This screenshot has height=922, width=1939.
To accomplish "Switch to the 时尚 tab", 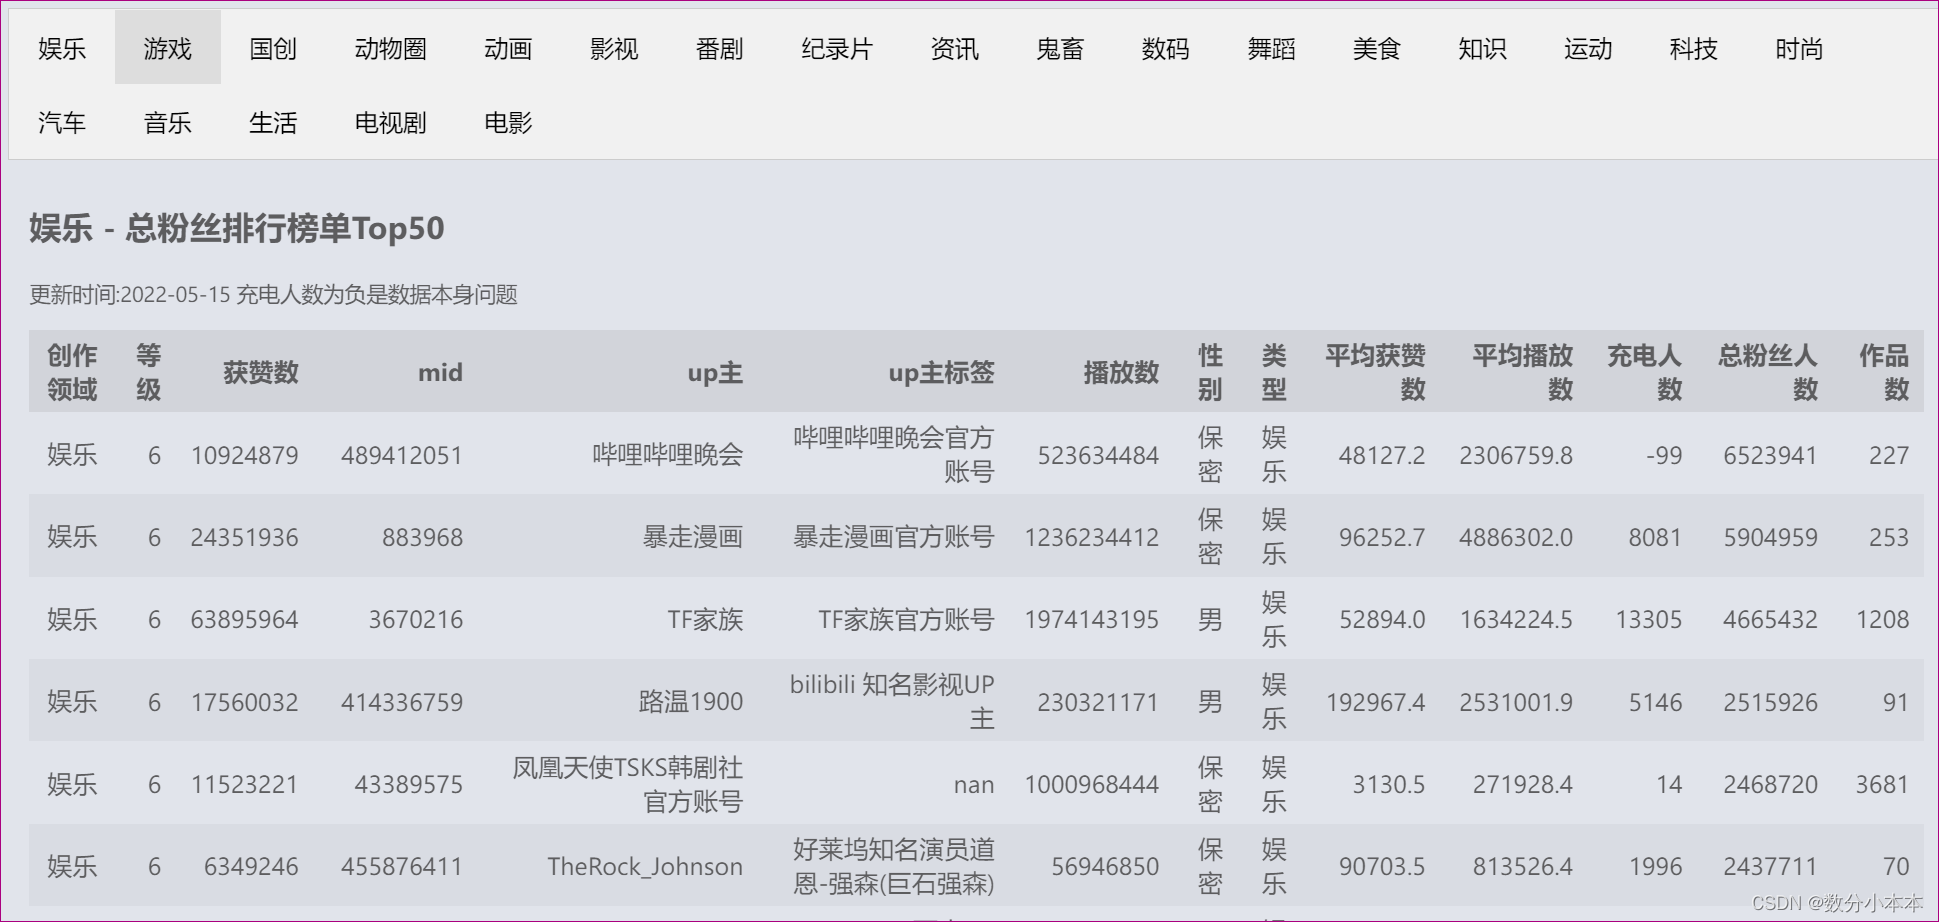I will pyautogui.click(x=1799, y=48).
